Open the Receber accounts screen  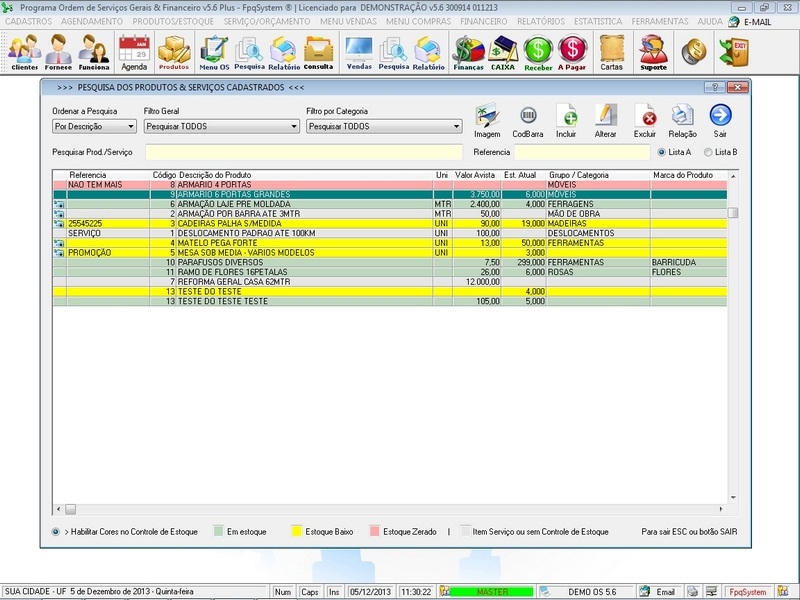click(540, 47)
